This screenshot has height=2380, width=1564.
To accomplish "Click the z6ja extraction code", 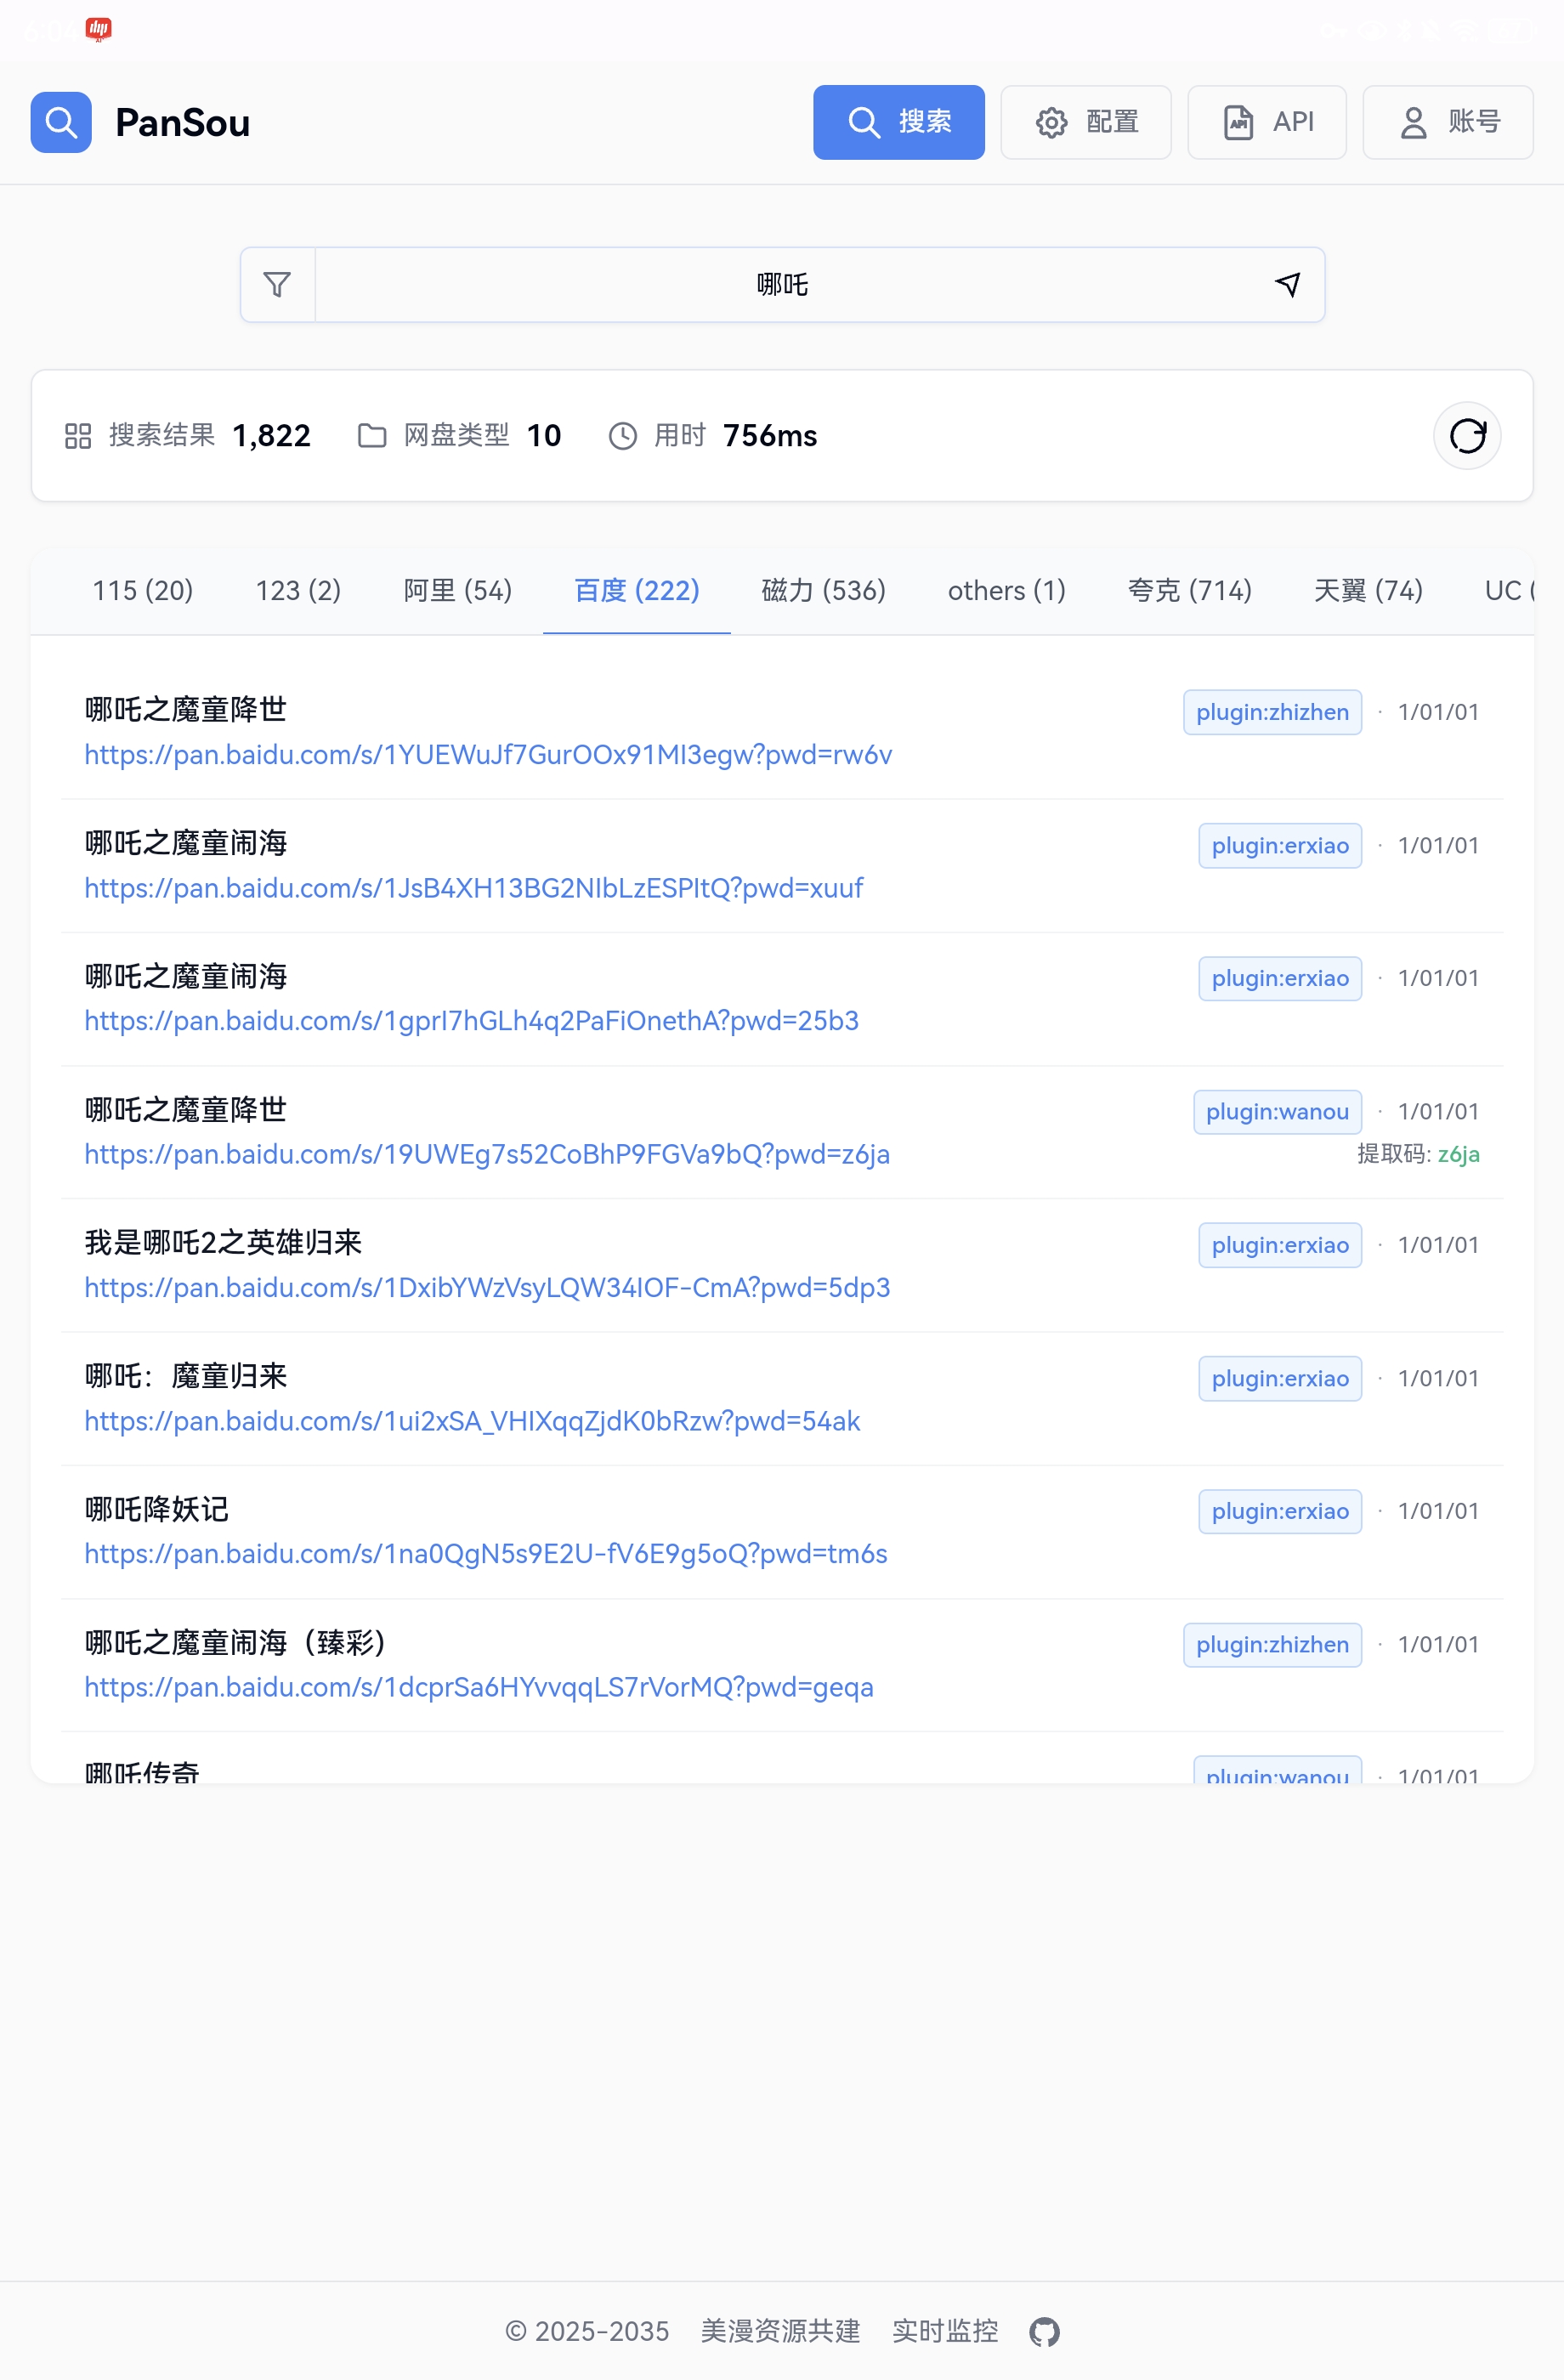I will (x=1458, y=1155).
